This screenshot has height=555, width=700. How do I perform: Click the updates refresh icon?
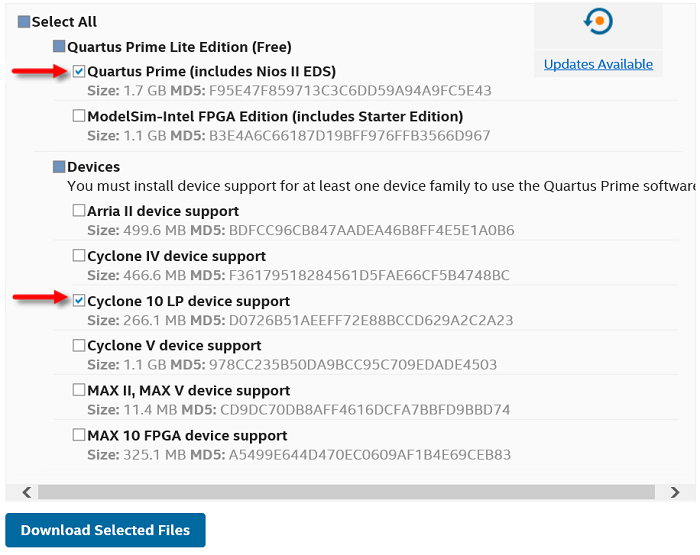[598, 21]
